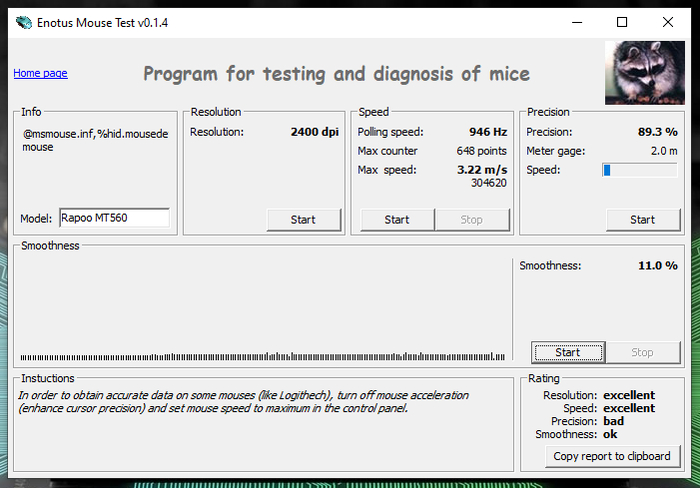Viewport: 700px width, 488px height.
Task: Click the 946 Hz polling speed value
Action: [486, 132]
